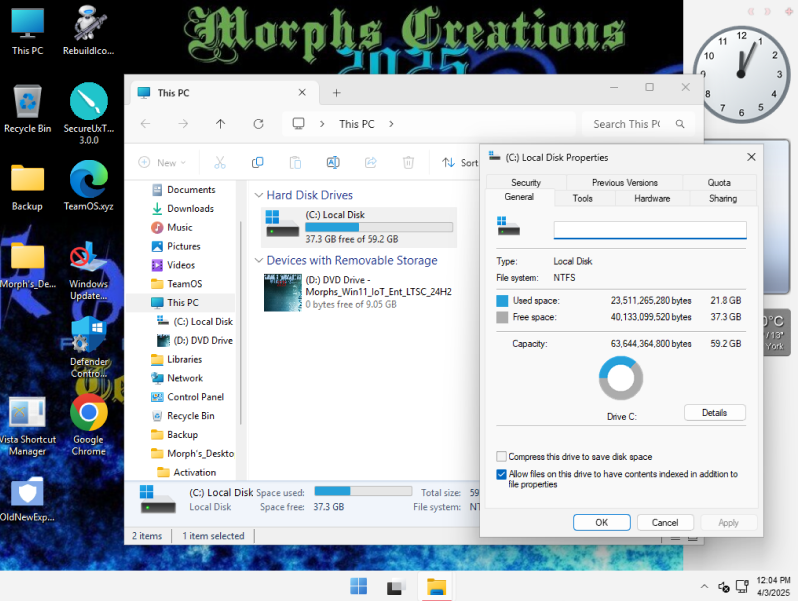
Task: Open the RebuildIconCache desktop icon
Action: tap(89, 32)
